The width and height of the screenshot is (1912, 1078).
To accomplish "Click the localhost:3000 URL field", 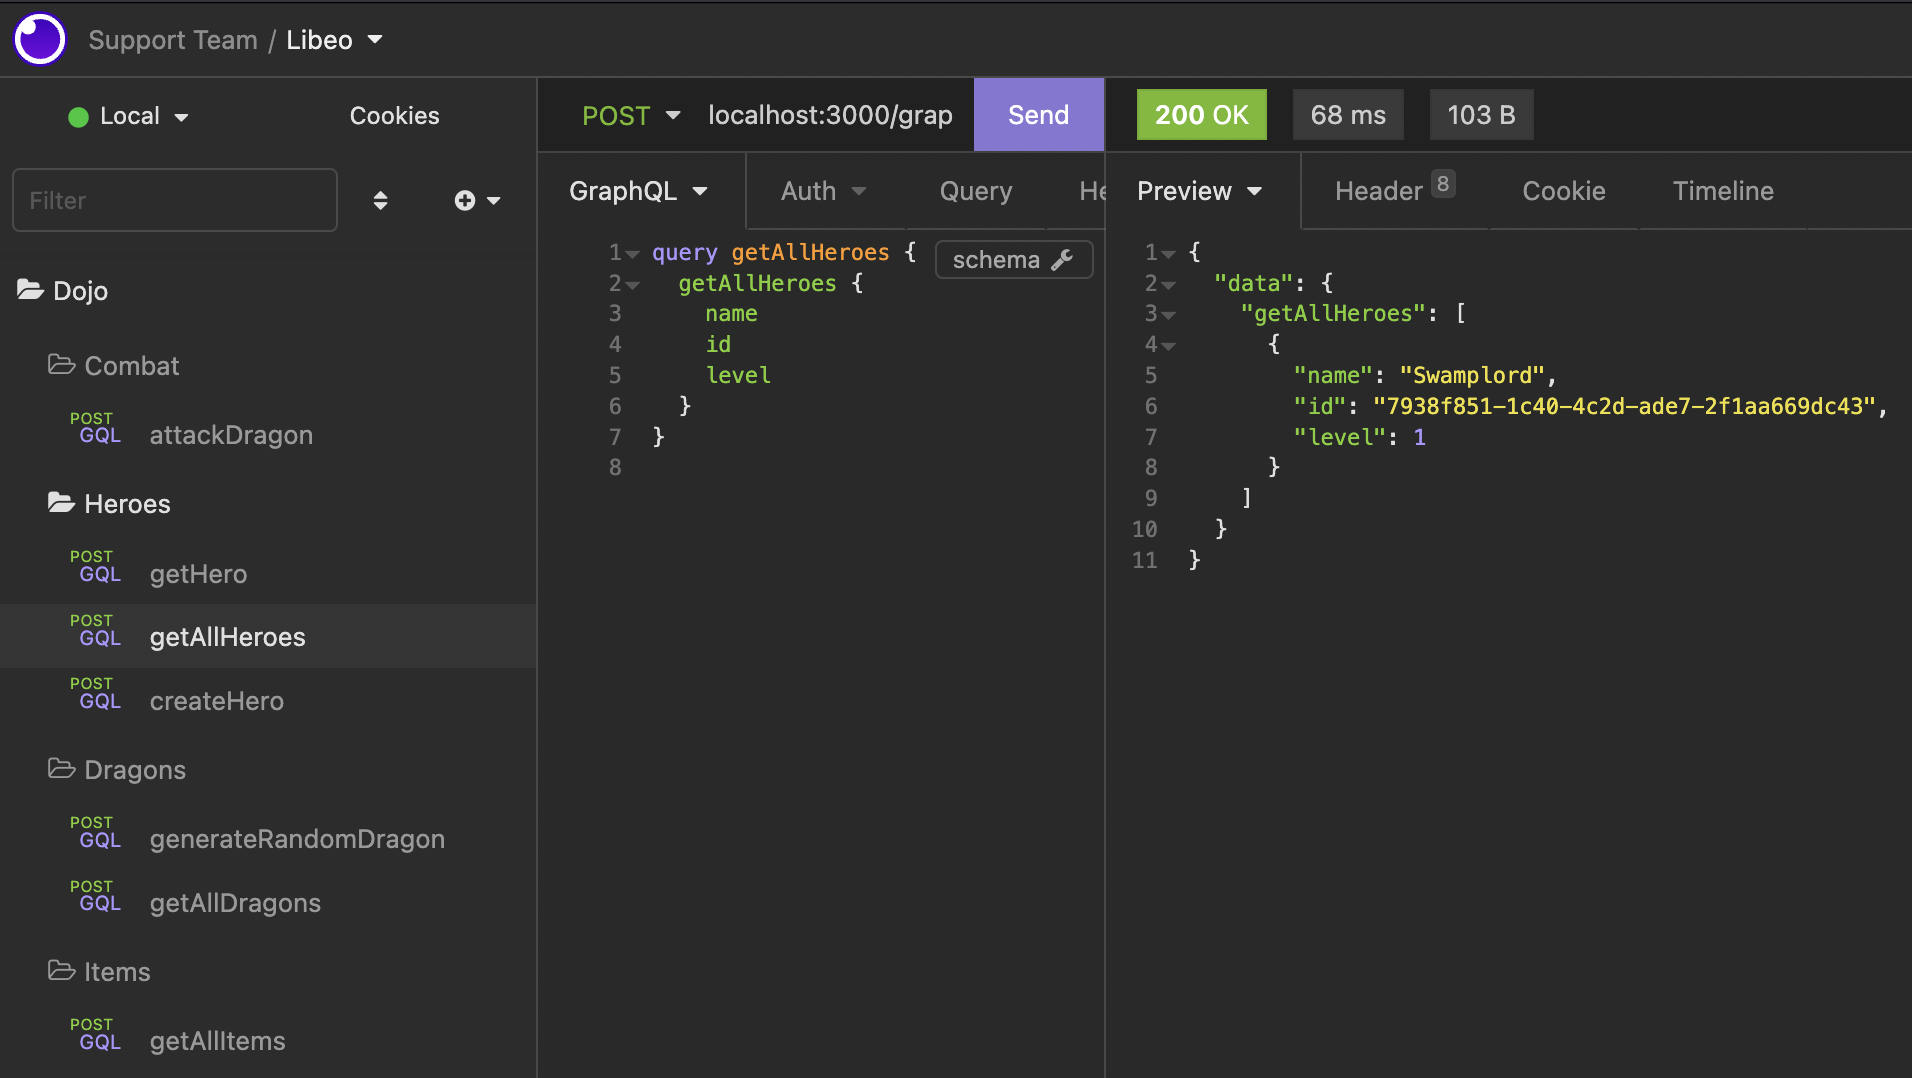I will pos(830,115).
